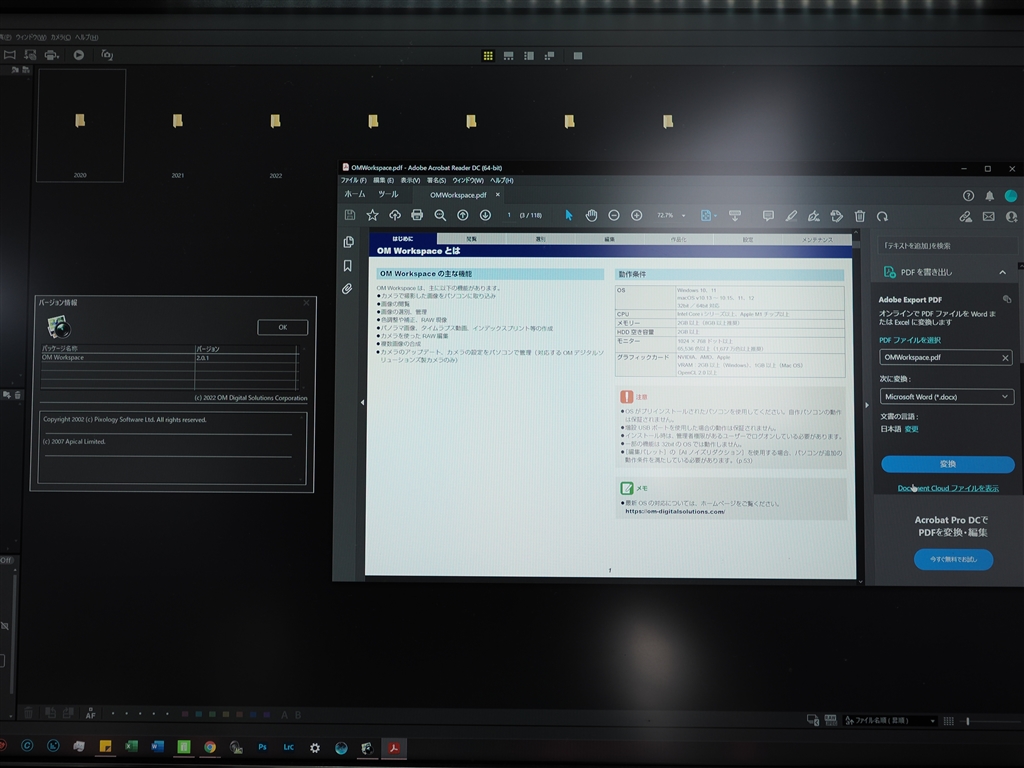Go to the next page arrow
Viewport: 1024px width, 768px height.
[x=485, y=216]
